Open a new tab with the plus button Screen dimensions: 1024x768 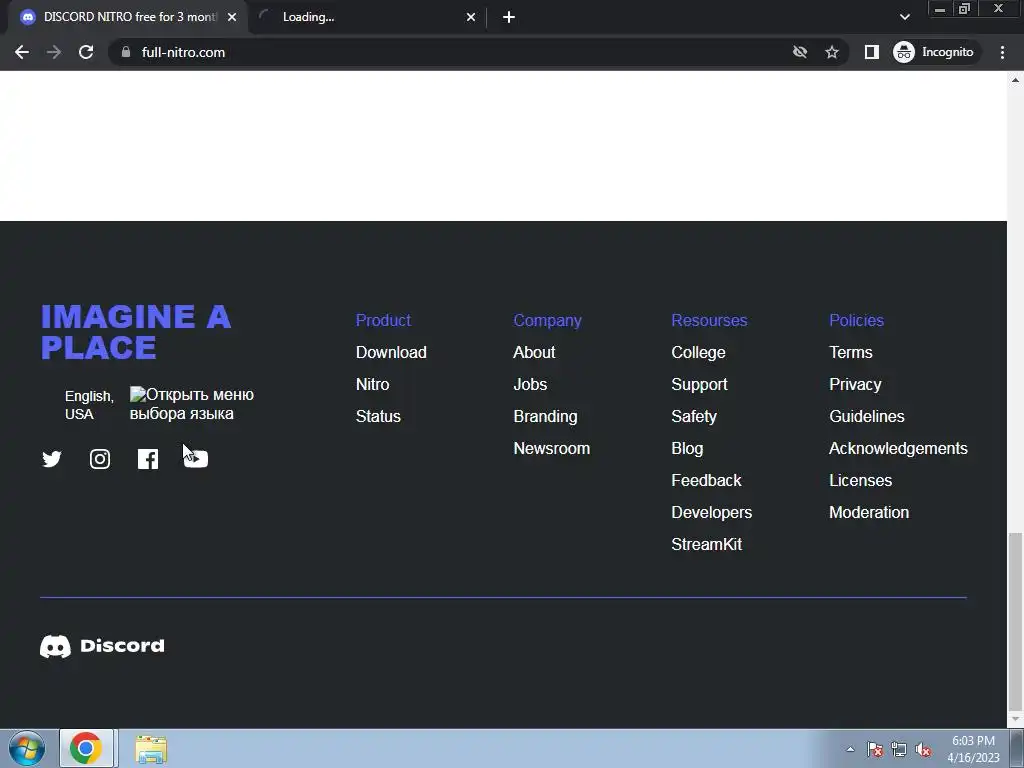(x=509, y=17)
